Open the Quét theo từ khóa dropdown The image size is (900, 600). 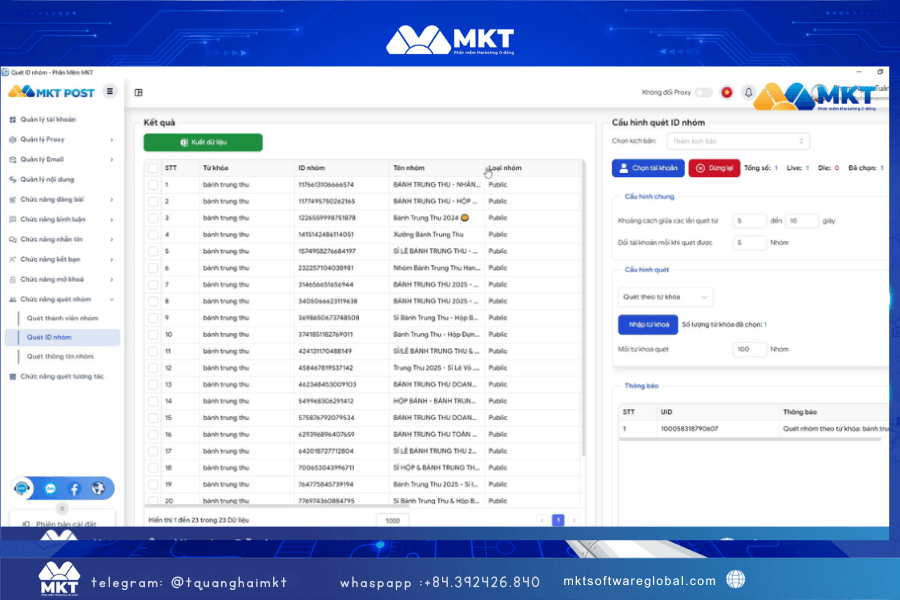(x=665, y=297)
